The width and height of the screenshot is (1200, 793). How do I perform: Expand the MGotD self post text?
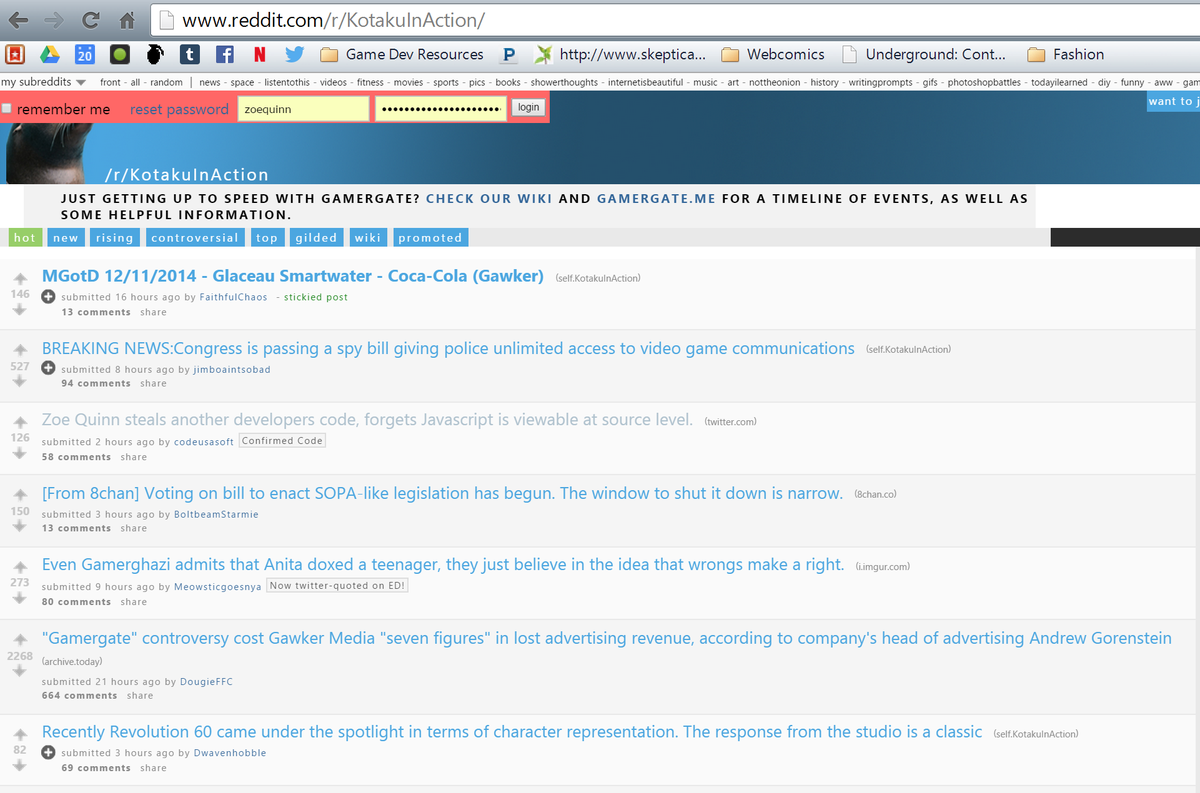point(48,297)
